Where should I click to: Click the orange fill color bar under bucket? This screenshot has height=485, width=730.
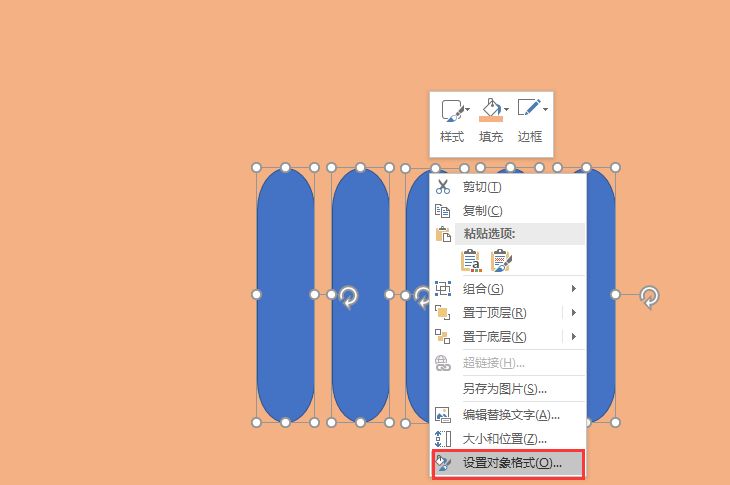coord(491,119)
